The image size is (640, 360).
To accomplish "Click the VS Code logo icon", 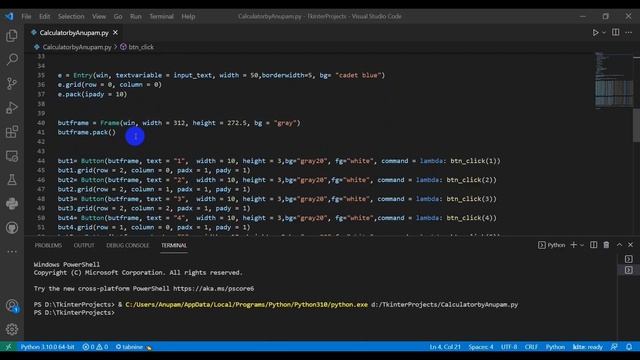I will [x=9, y=16].
